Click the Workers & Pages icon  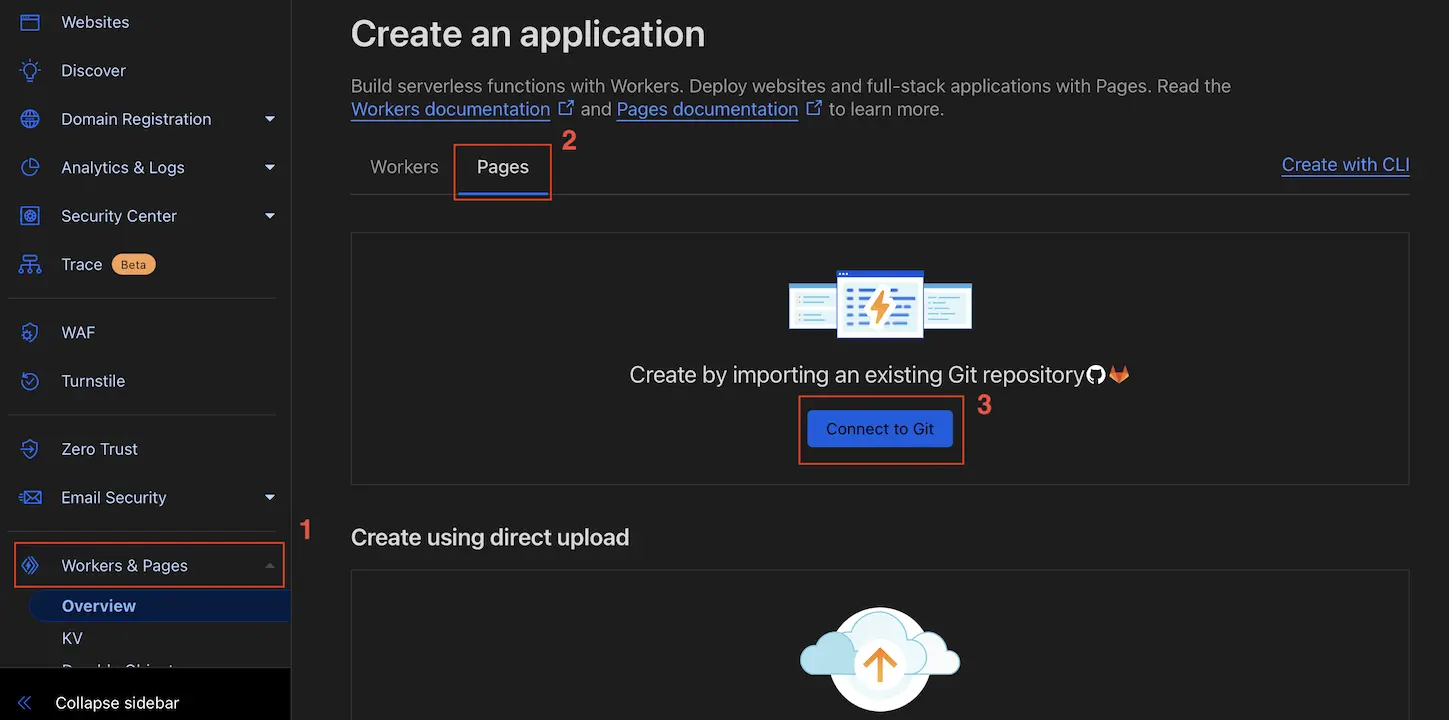(30, 566)
